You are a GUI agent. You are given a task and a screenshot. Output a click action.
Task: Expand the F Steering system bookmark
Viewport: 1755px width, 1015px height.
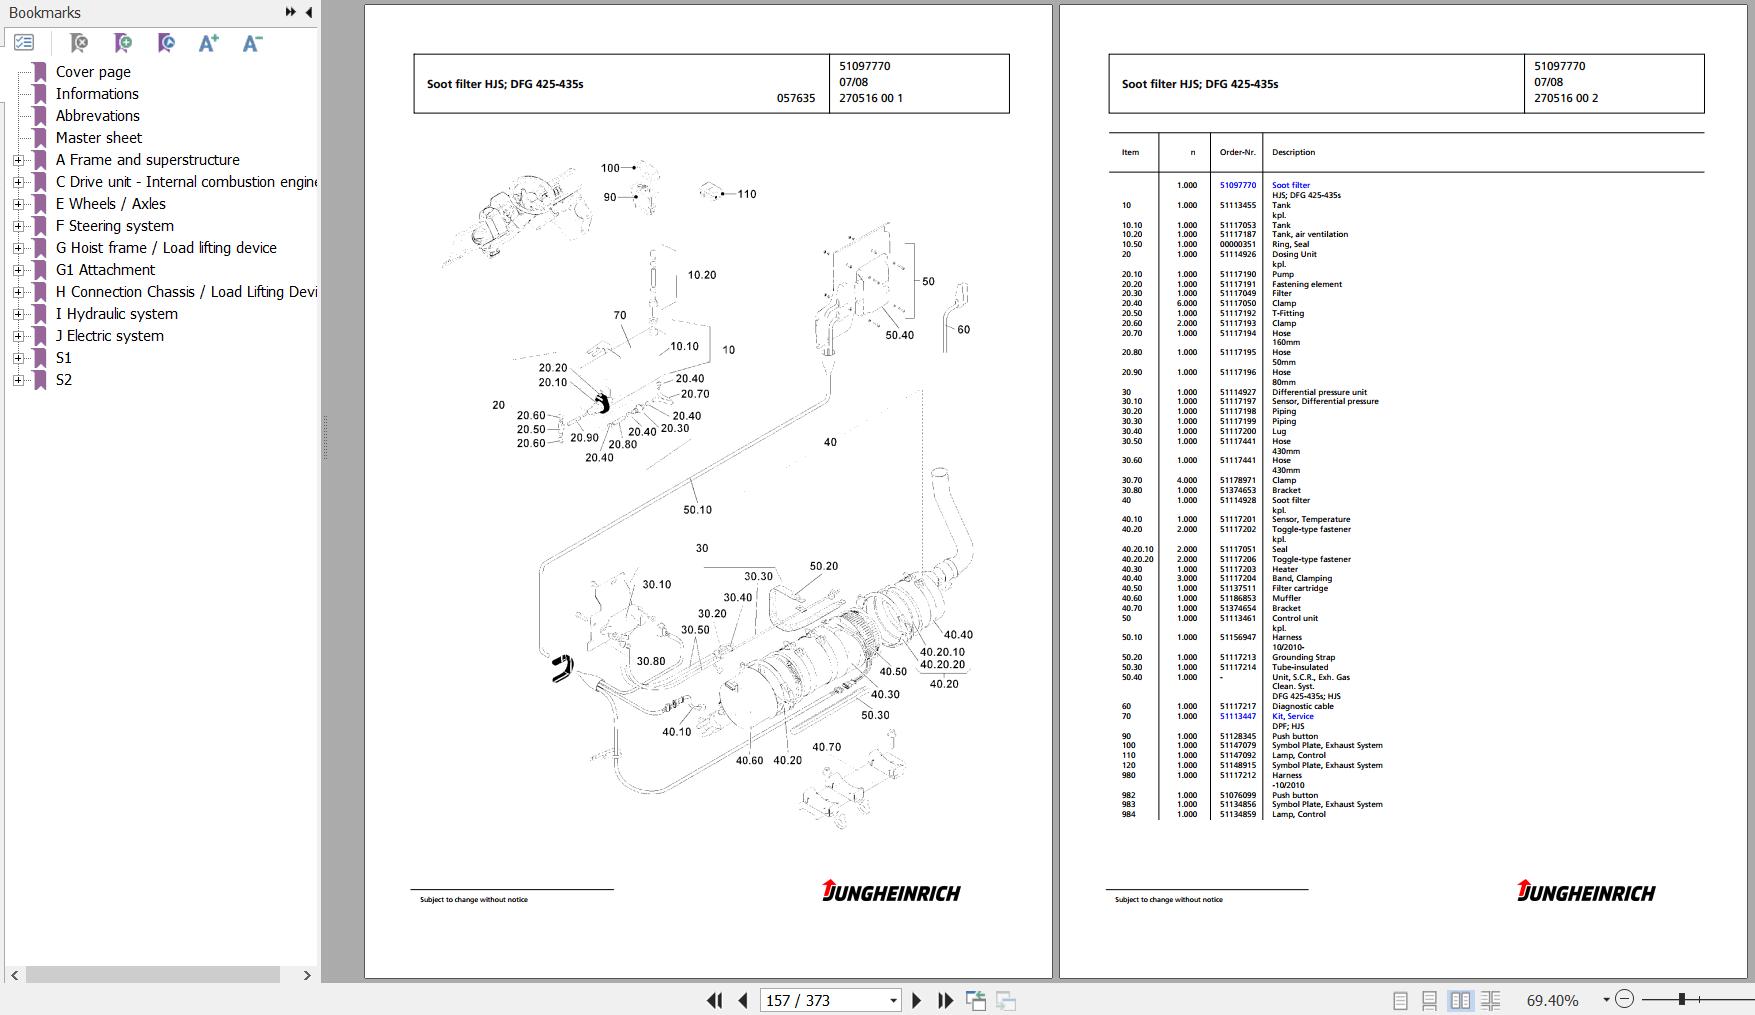point(18,226)
